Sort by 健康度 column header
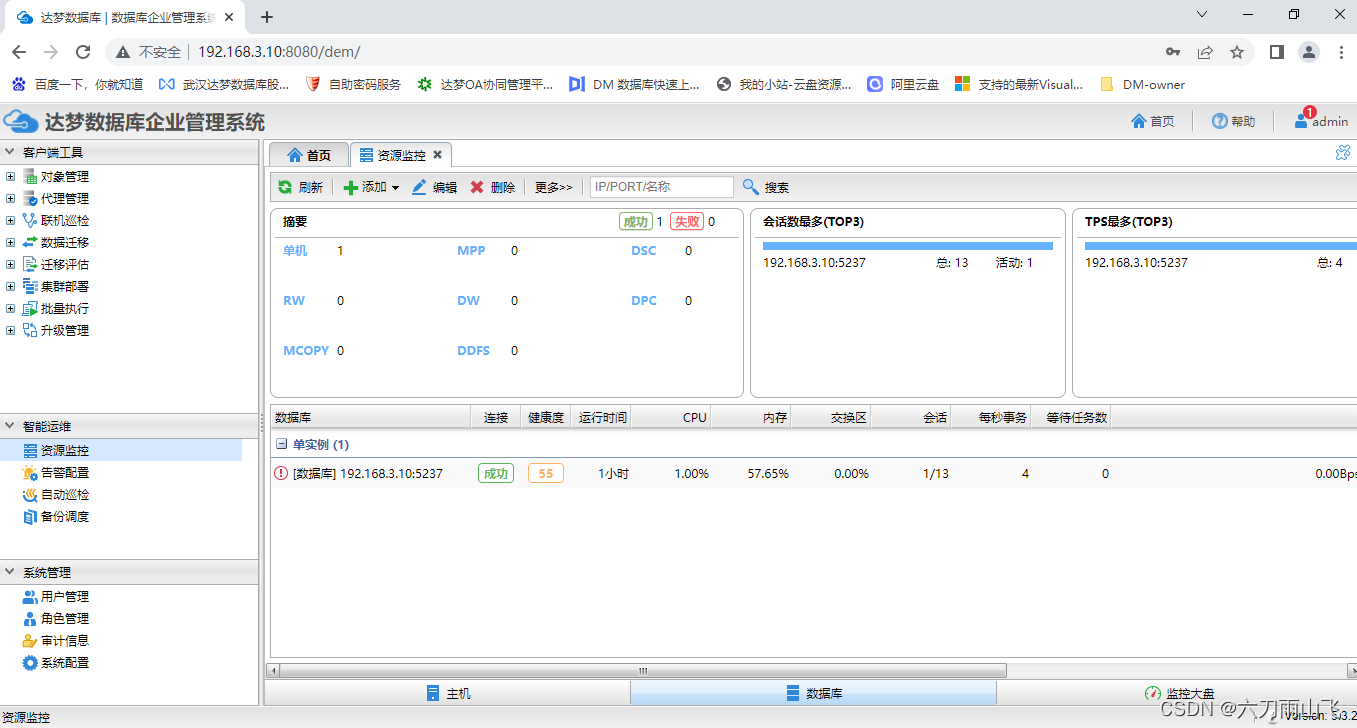This screenshot has height=728, width=1357. point(546,417)
